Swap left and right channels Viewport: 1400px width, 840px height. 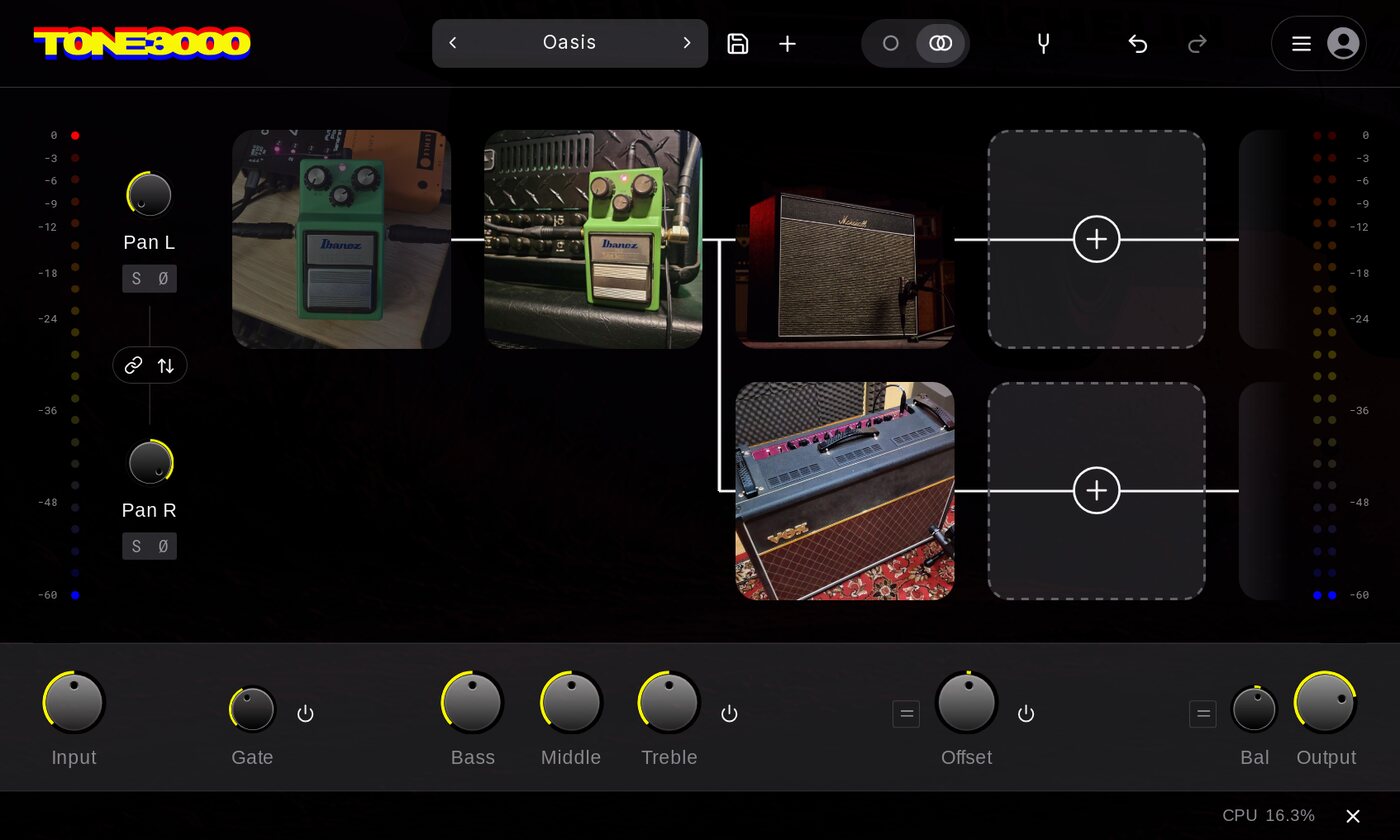point(166,366)
